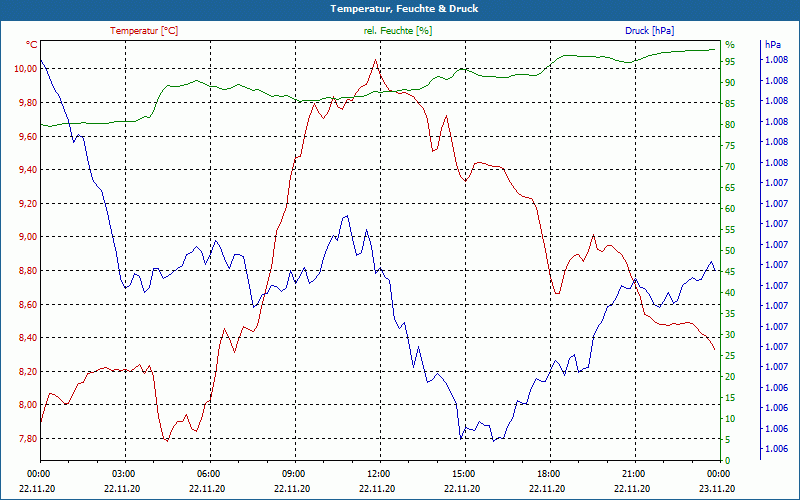Click the '40' humidity axis value
The width and height of the screenshot is (800, 500).
(730, 293)
